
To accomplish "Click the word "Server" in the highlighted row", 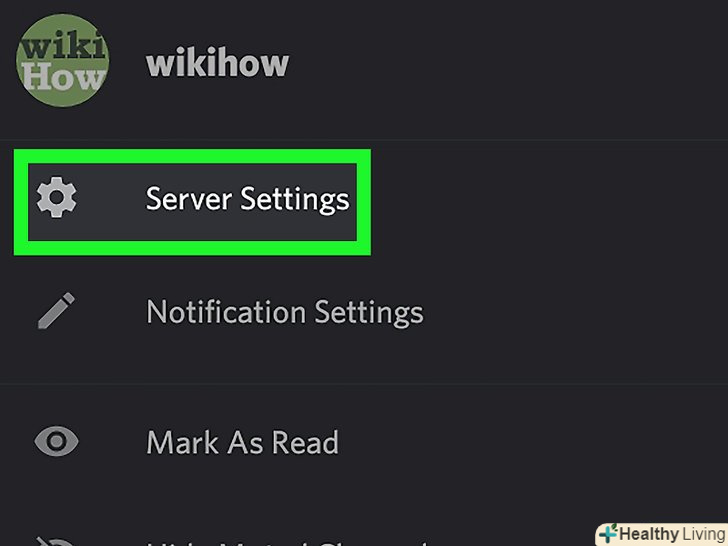I will (x=189, y=199).
